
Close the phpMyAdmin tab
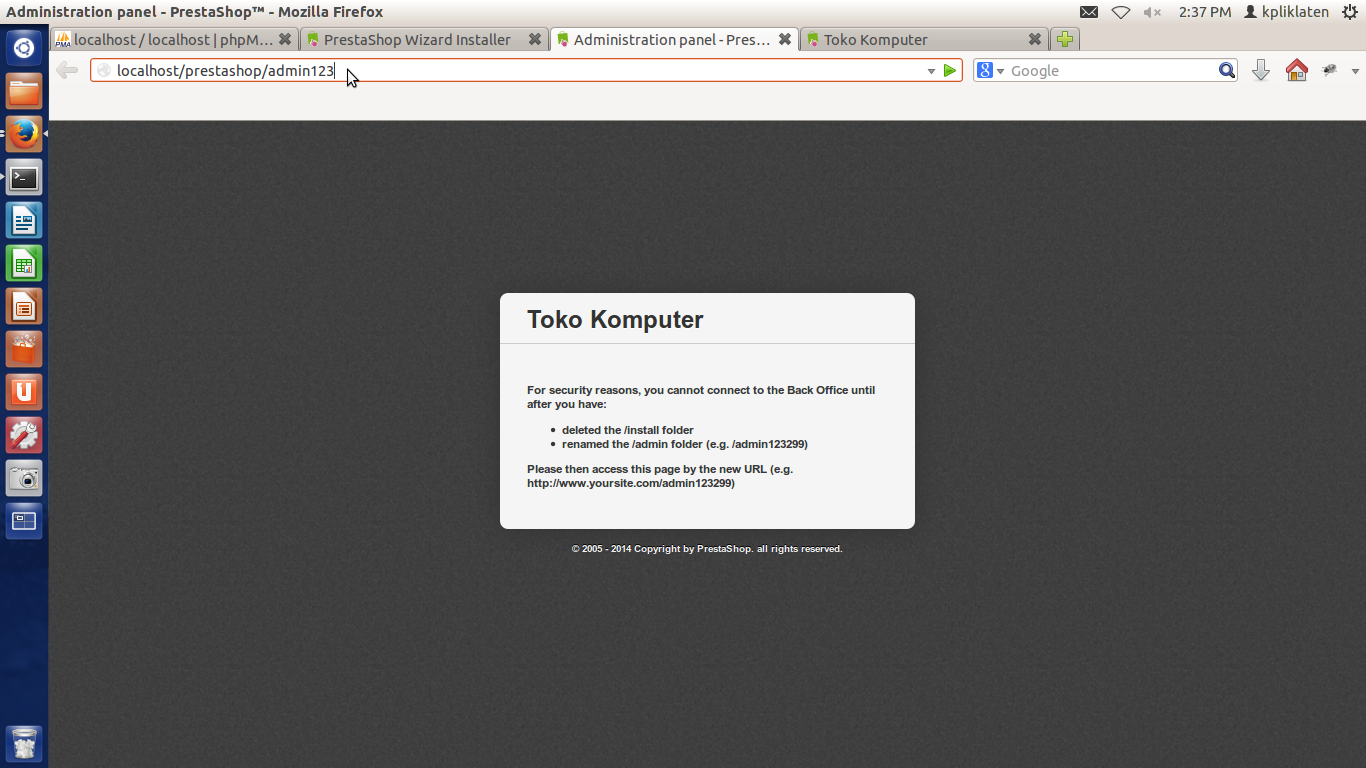[285, 40]
